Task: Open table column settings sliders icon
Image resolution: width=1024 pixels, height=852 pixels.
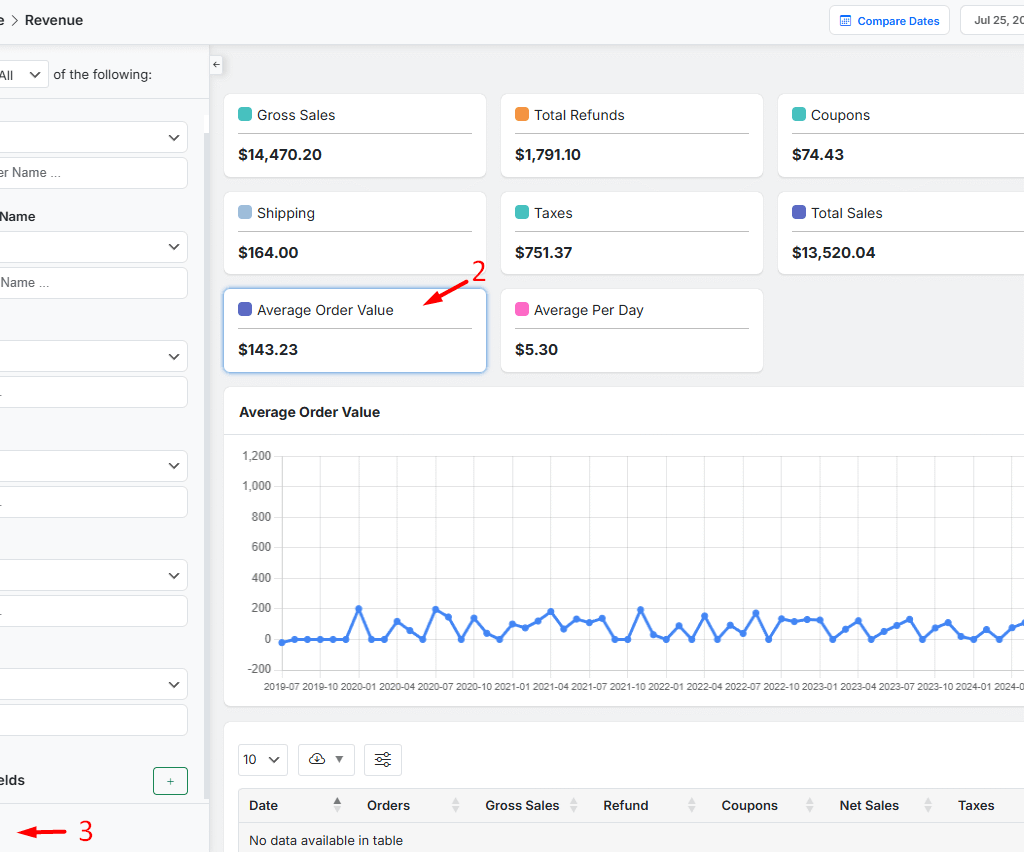Action: [383, 760]
